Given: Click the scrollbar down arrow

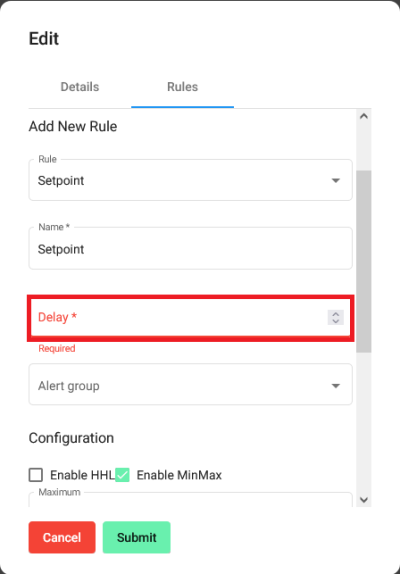Looking at the screenshot, I should 364,500.
